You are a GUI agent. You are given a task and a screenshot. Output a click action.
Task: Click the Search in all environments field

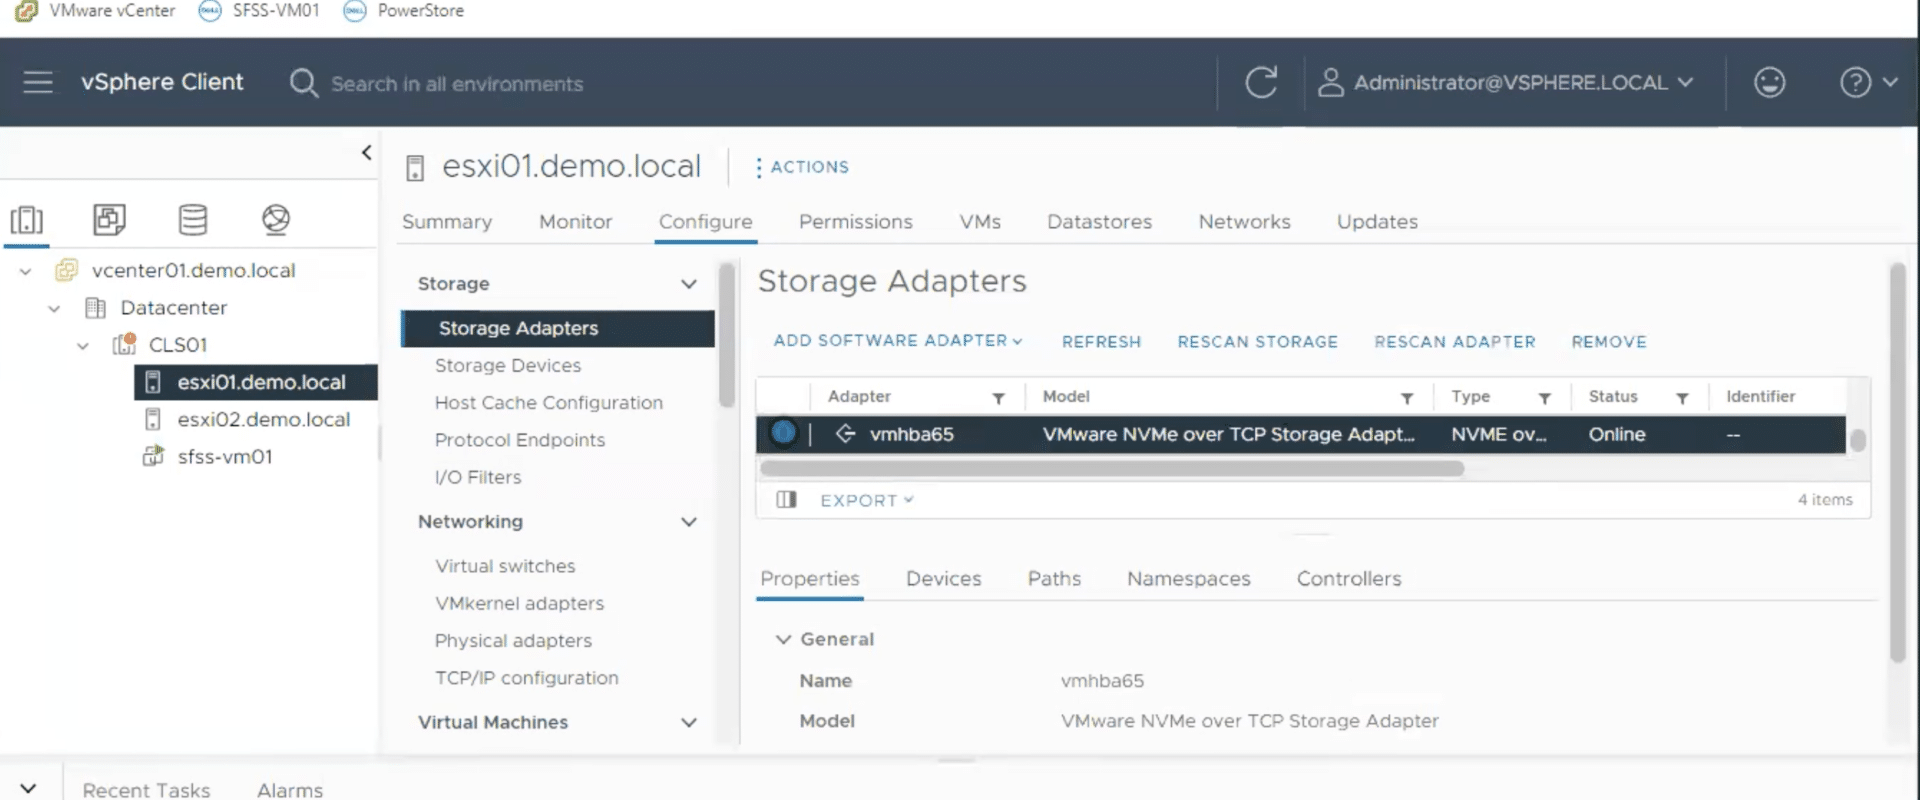coord(456,84)
